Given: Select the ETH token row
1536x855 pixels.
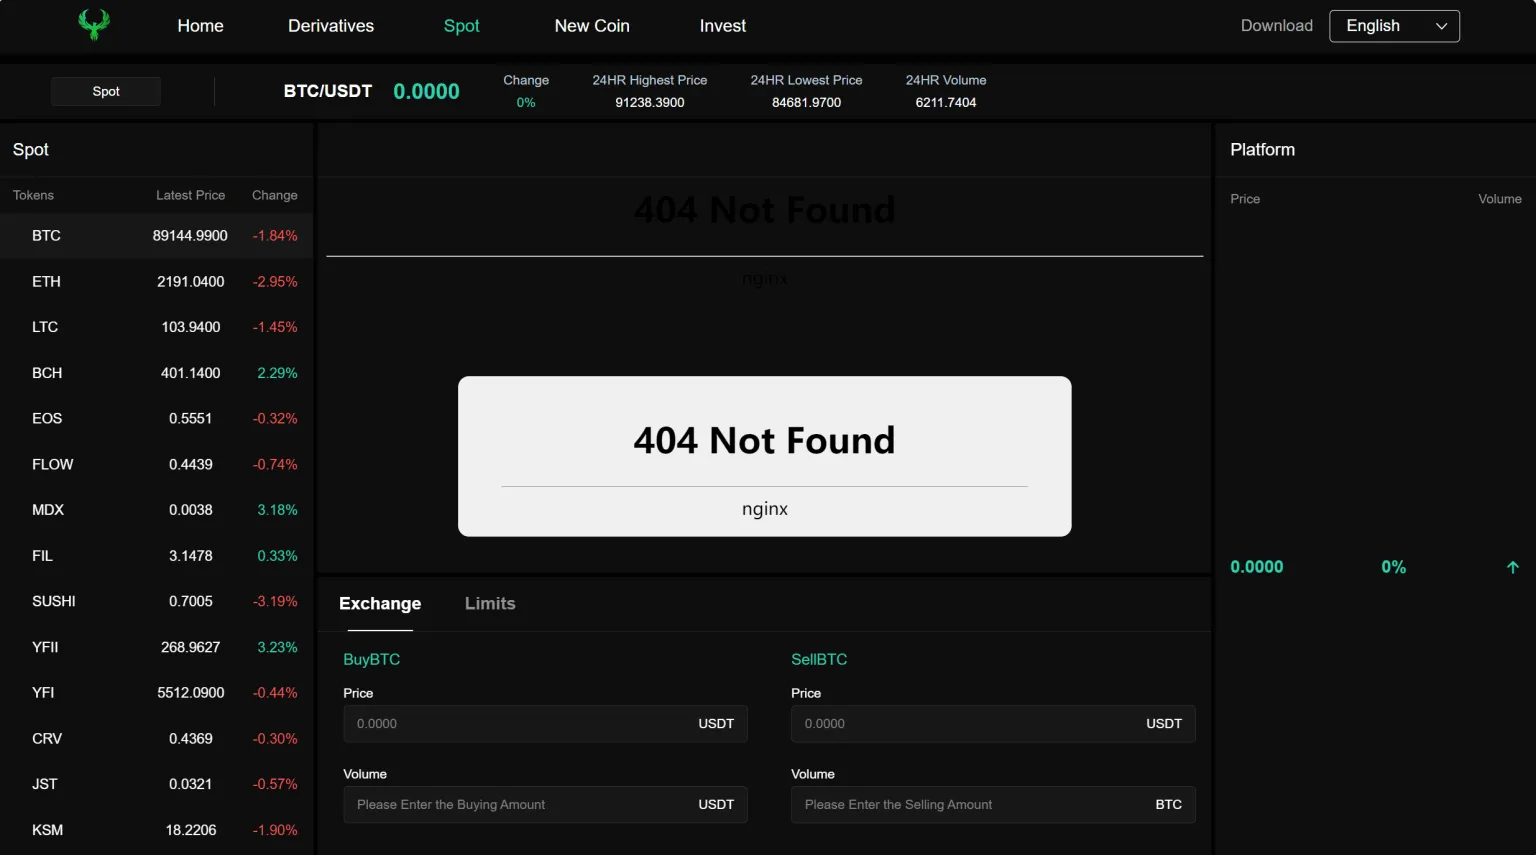Looking at the screenshot, I should point(156,282).
